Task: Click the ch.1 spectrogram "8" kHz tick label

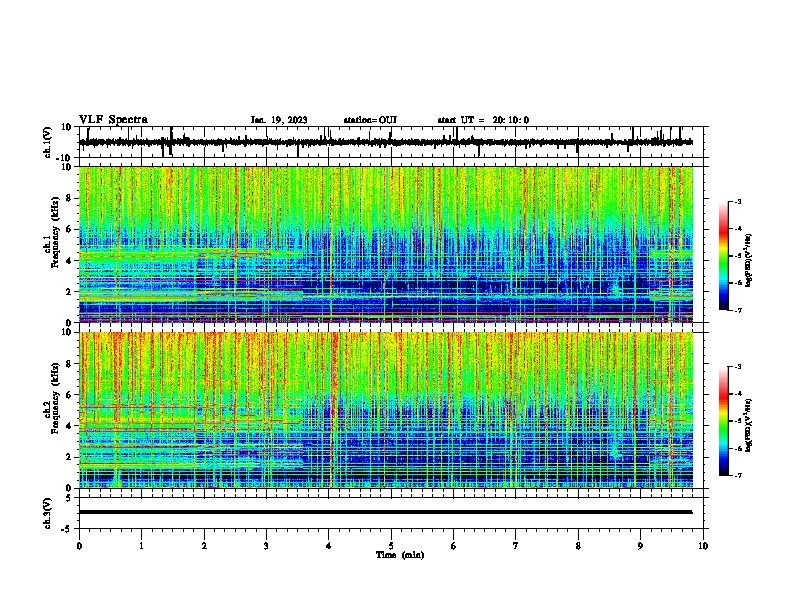Action: click(x=69, y=198)
